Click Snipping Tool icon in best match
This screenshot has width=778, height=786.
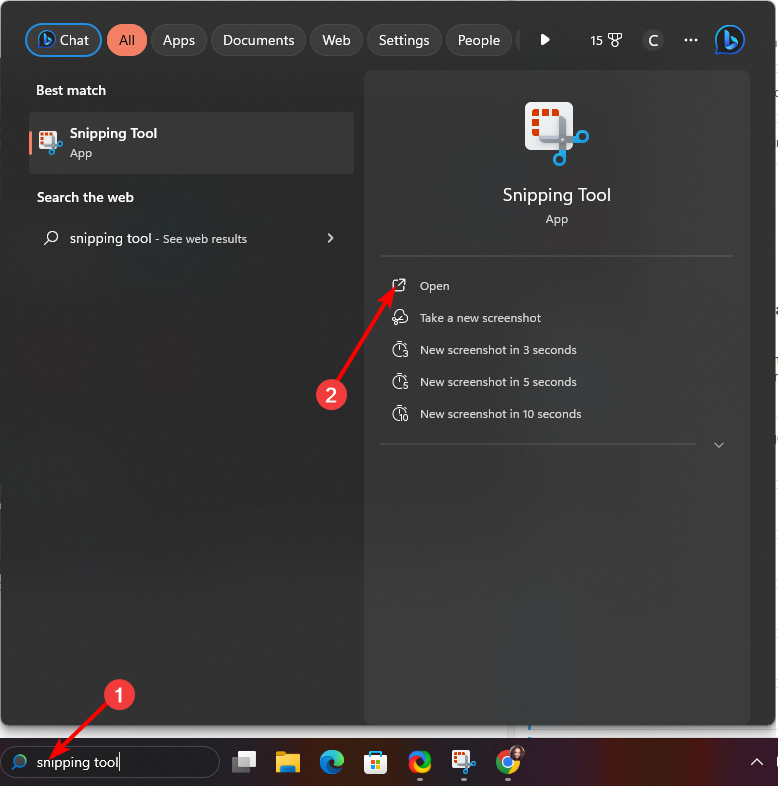pyautogui.click(x=50, y=143)
